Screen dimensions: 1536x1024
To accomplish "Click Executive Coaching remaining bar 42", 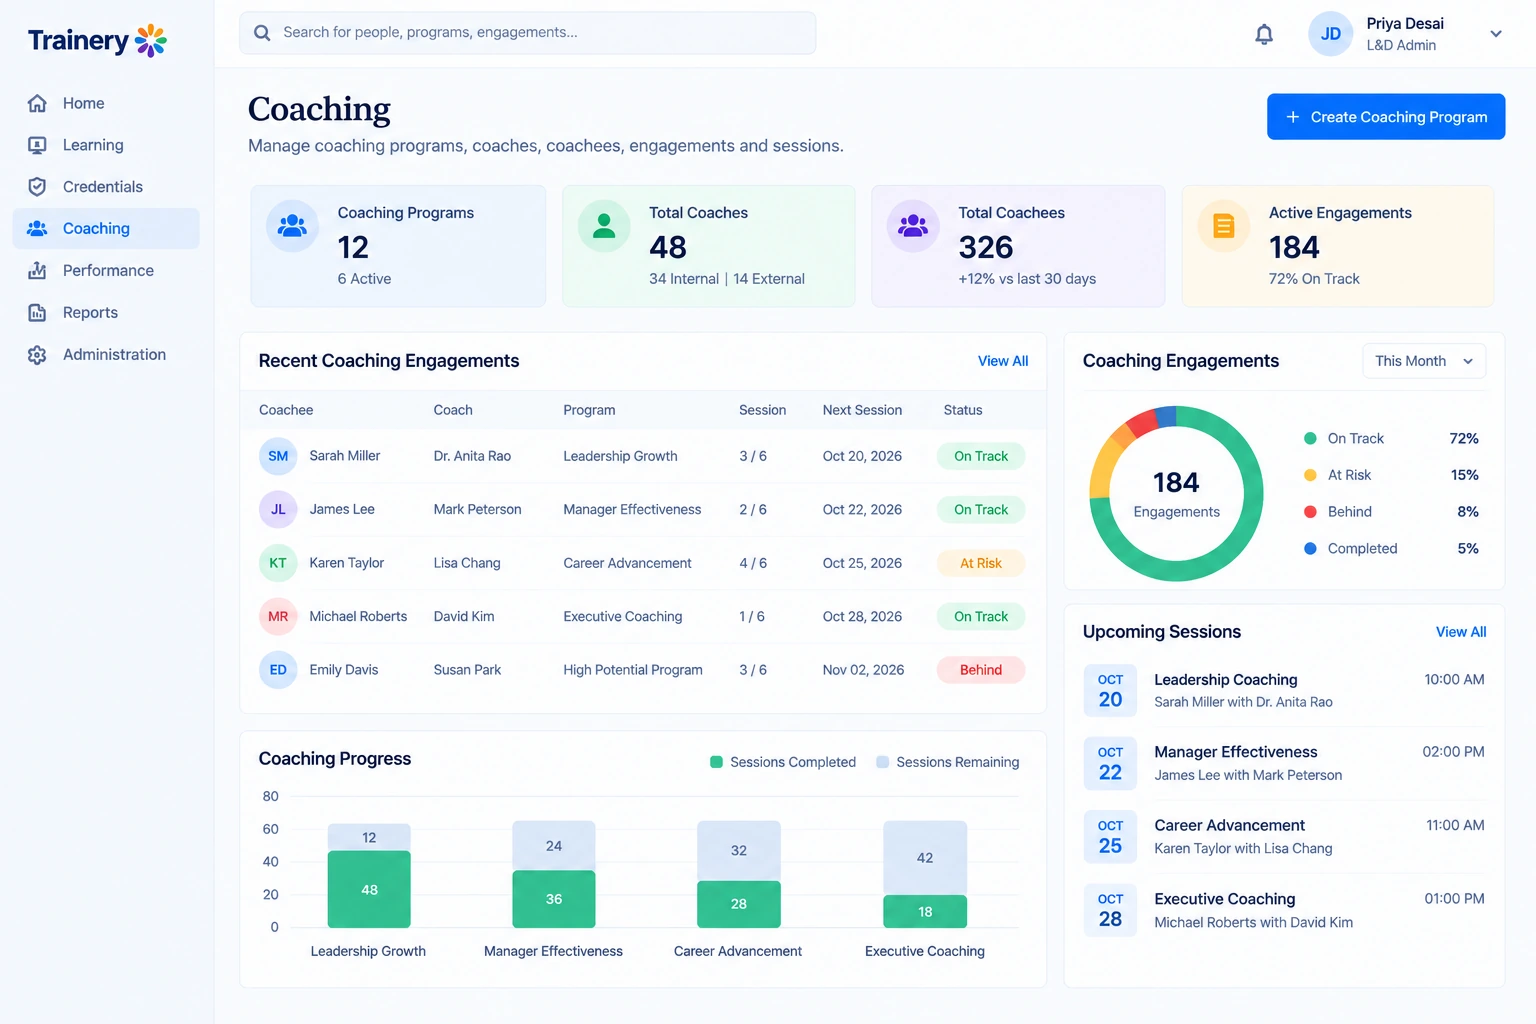I will point(925,858).
